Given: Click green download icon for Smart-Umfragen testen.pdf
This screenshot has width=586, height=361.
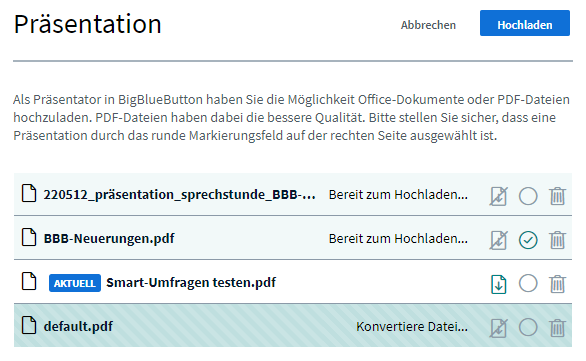Looking at the screenshot, I should click(499, 284).
